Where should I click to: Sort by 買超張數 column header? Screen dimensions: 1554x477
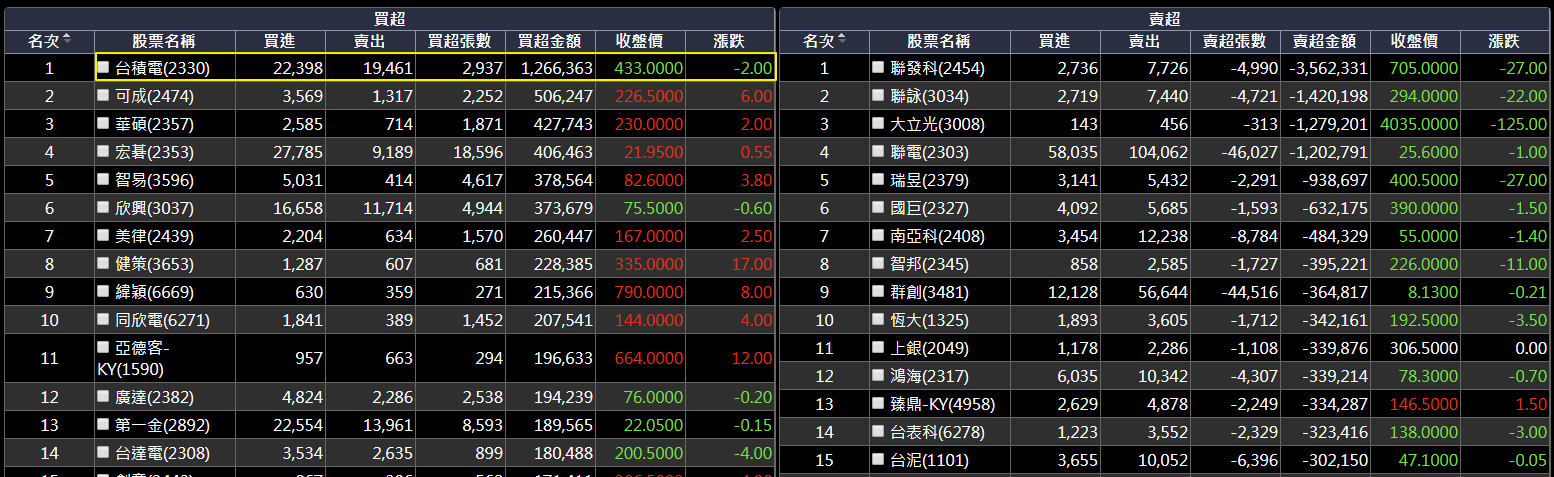point(460,41)
